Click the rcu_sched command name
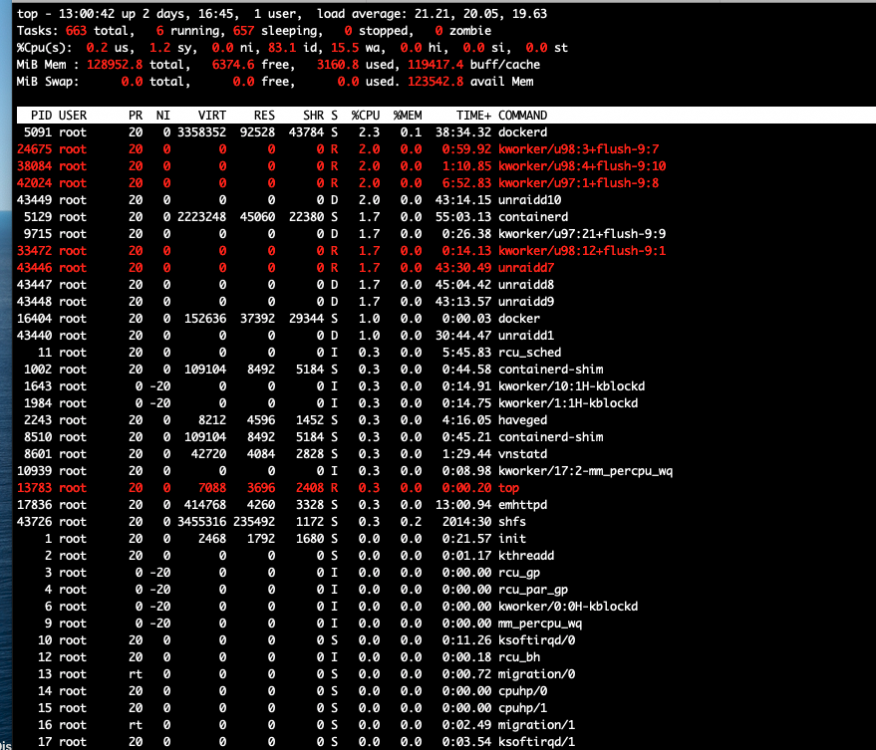Image resolution: width=876 pixels, height=750 pixels. [530, 353]
